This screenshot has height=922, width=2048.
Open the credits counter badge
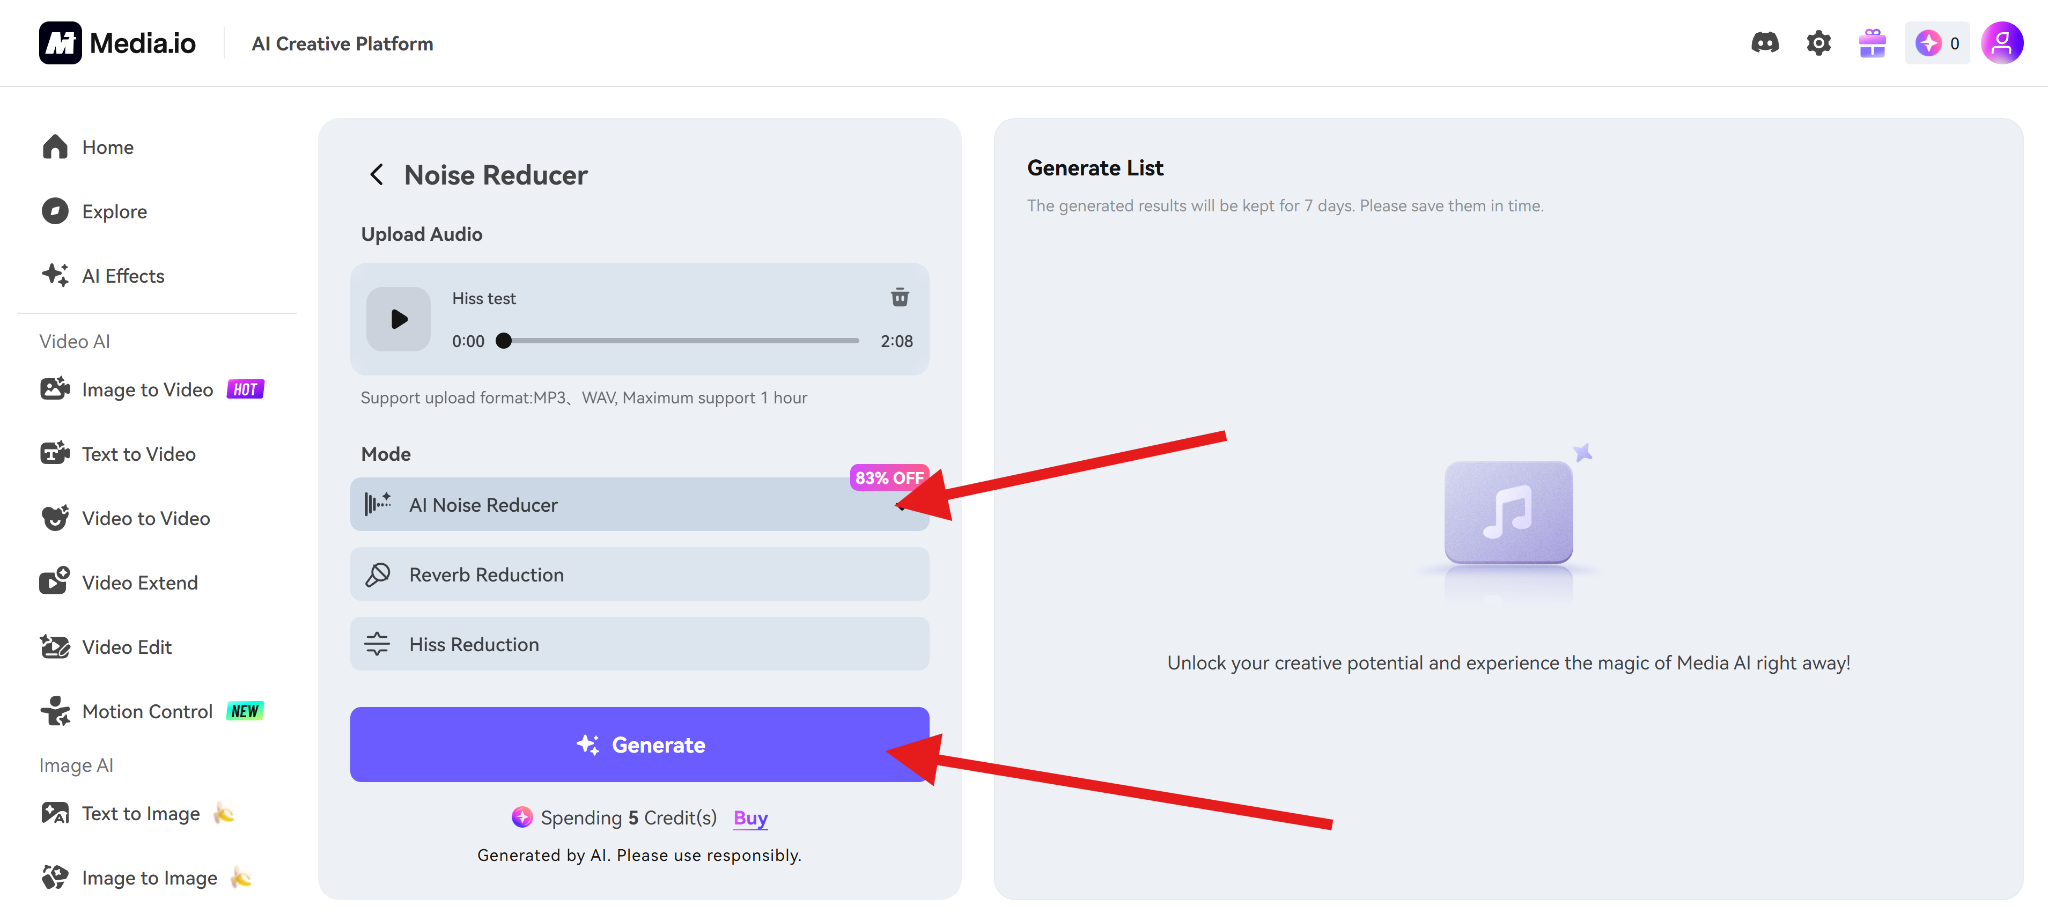click(x=1936, y=42)
